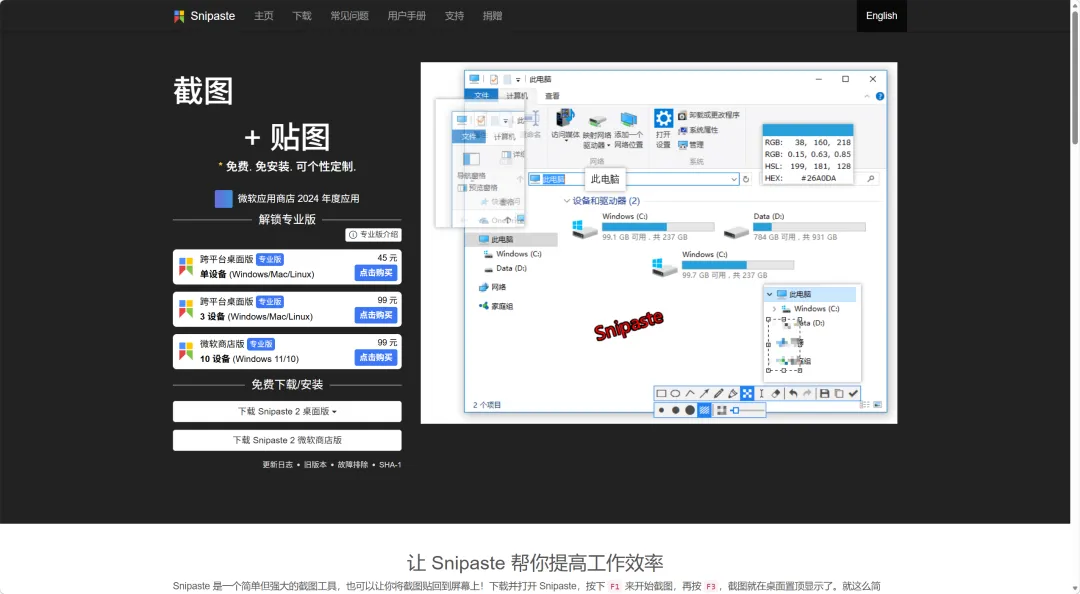Choose the arrow tool in the demo toolbar
The image size is (1080, 594).
point(704,393)
